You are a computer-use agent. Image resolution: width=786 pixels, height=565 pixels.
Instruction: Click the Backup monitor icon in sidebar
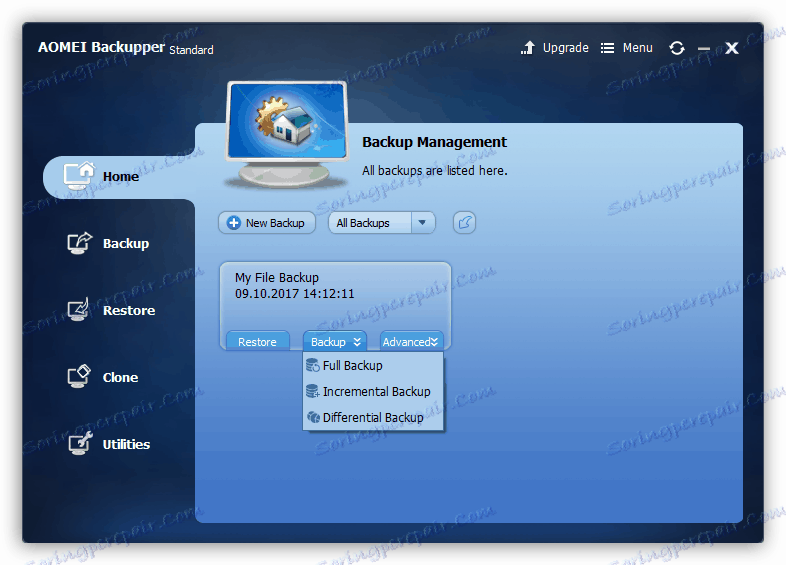click(x=80, y=243)
